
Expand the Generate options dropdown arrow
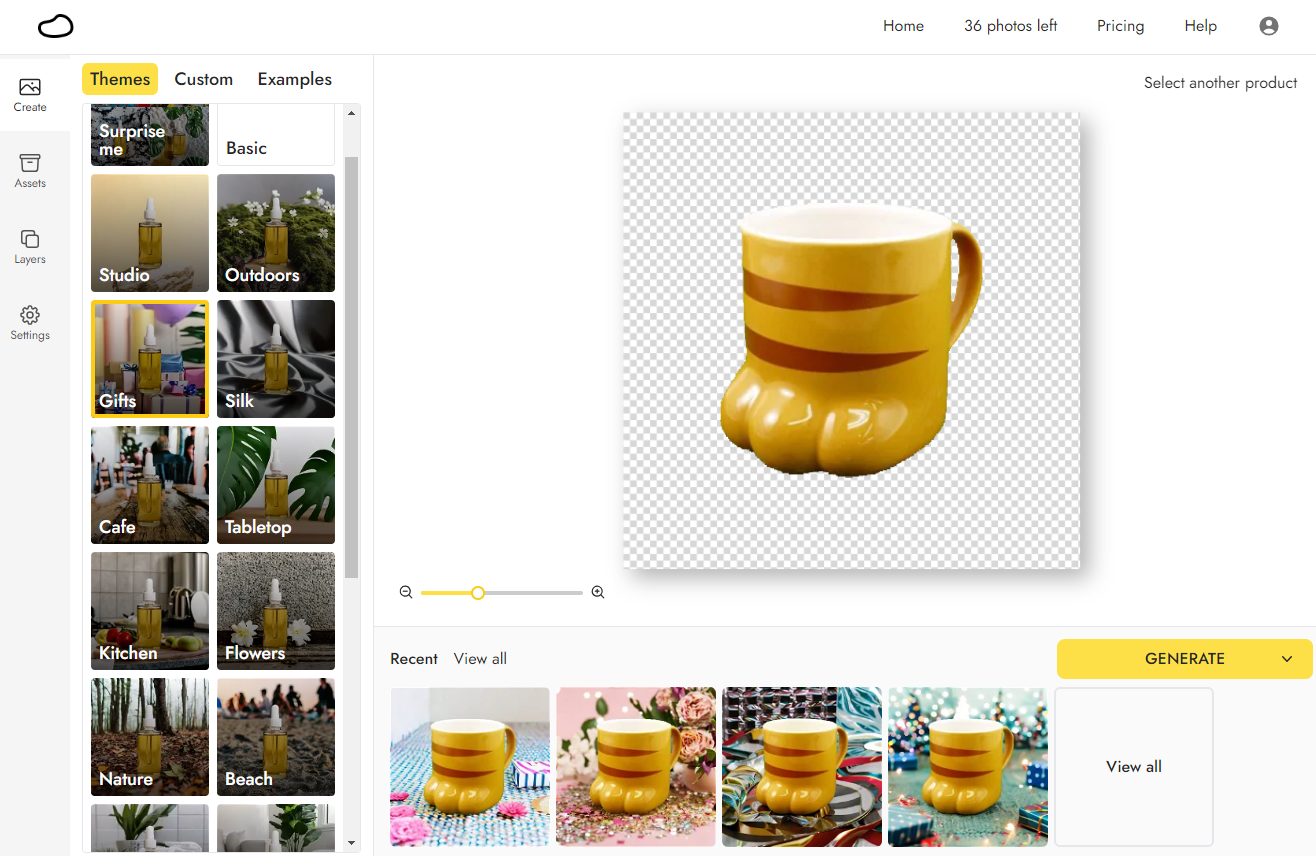(1287, 659)
